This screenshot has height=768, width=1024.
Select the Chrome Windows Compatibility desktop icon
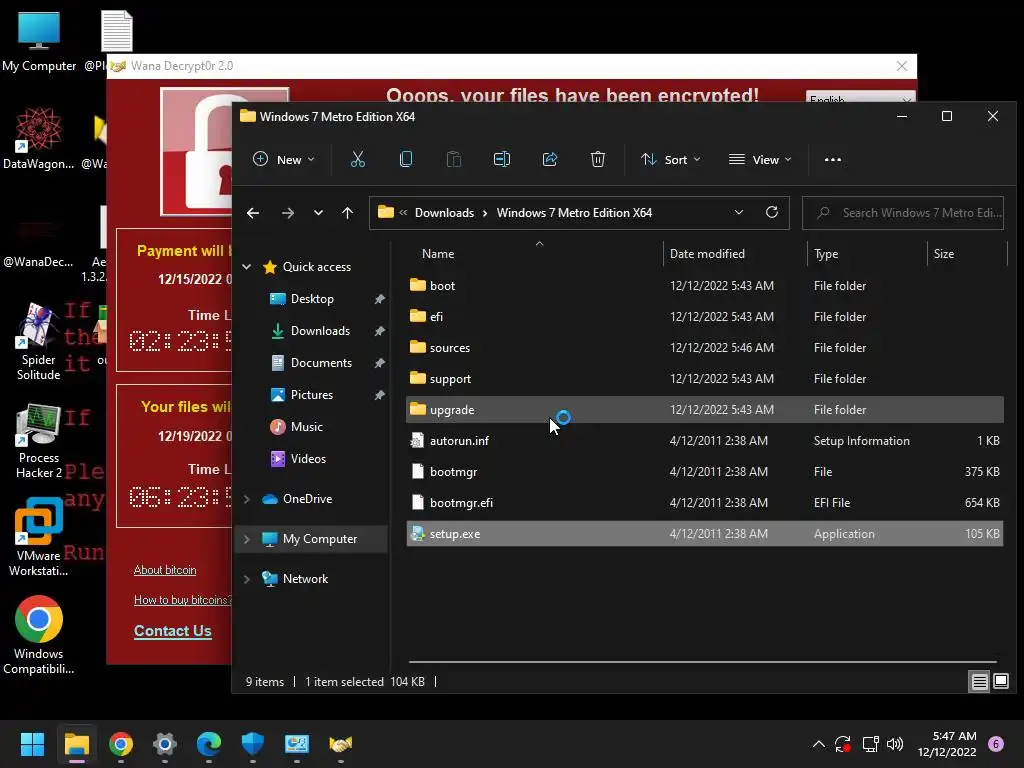tap(39, 635)
